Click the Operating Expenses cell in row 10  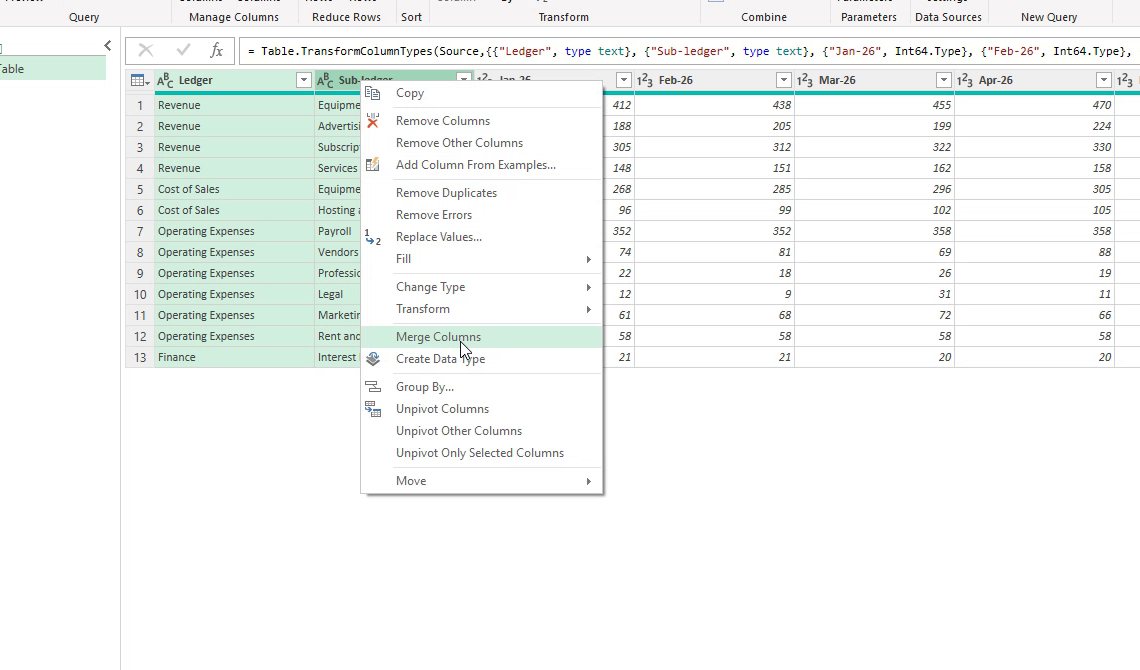click(x=234, y=294)
